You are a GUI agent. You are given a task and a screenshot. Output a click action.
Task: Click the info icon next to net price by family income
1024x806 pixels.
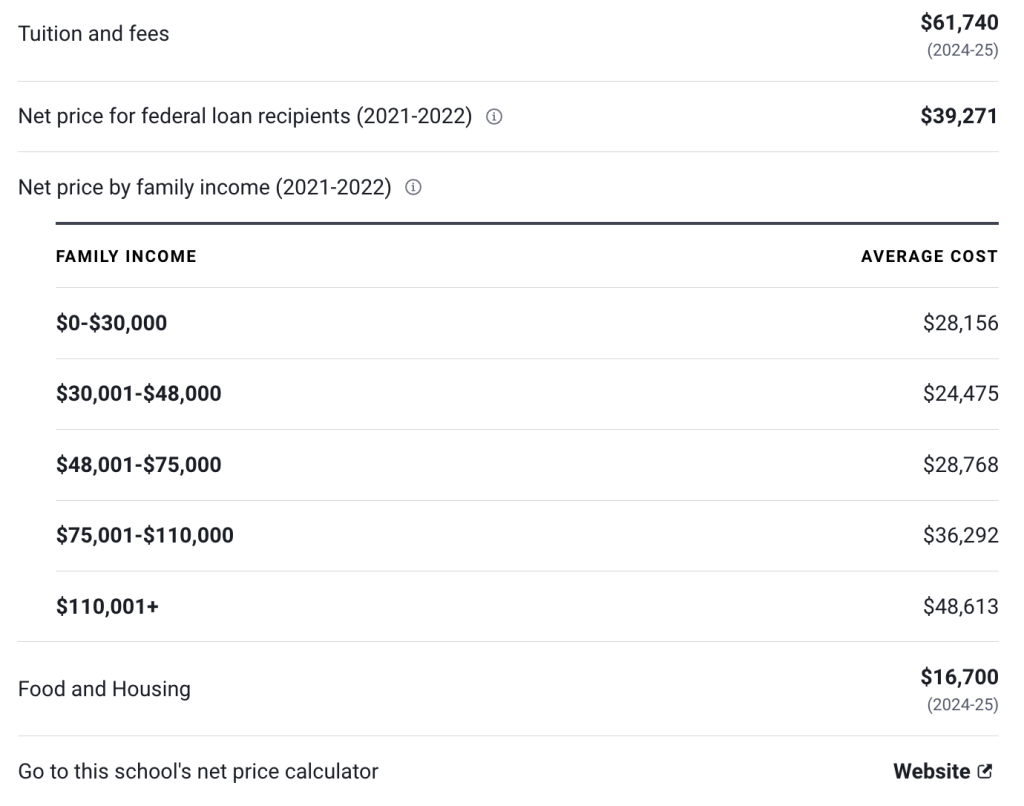[413, 186]
